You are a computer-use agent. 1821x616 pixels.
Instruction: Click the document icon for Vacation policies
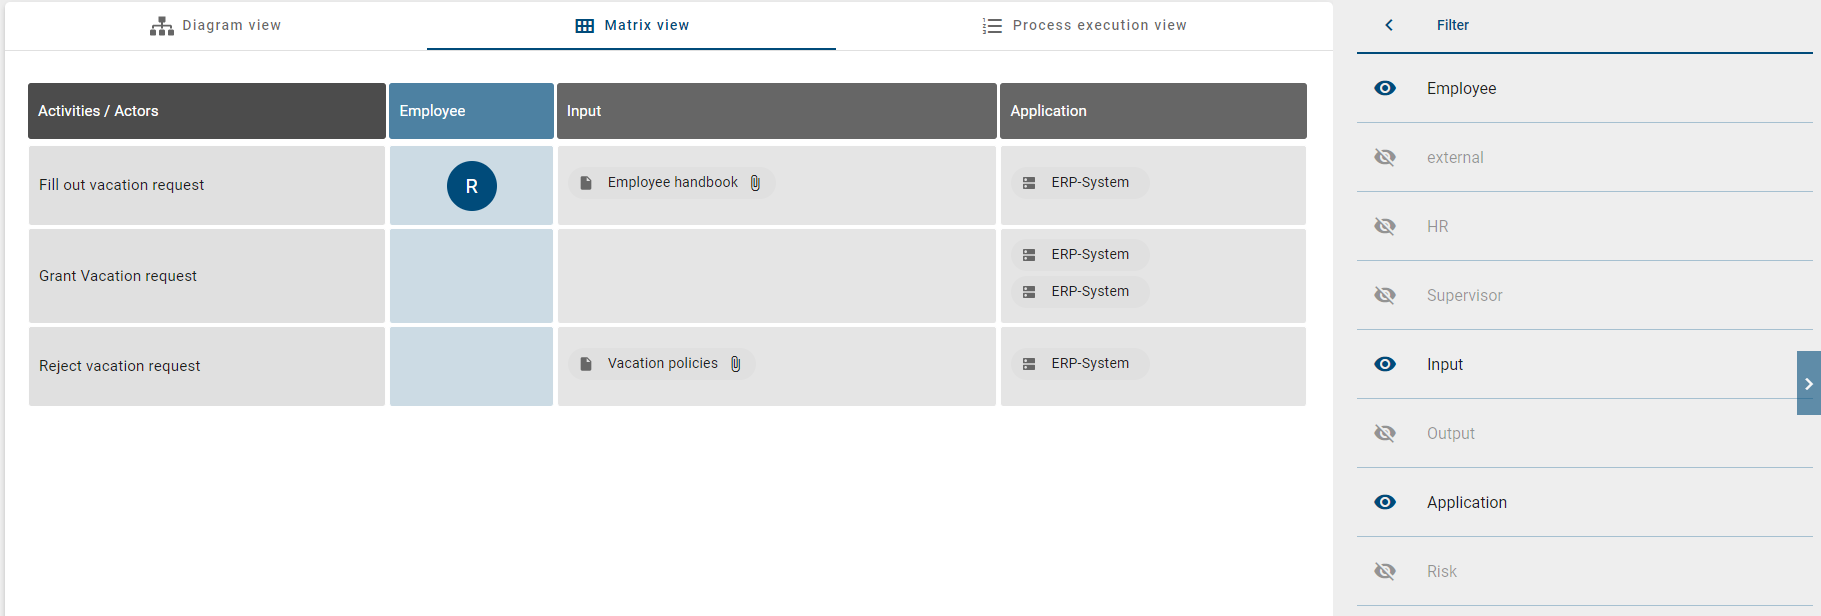point(586,364)
